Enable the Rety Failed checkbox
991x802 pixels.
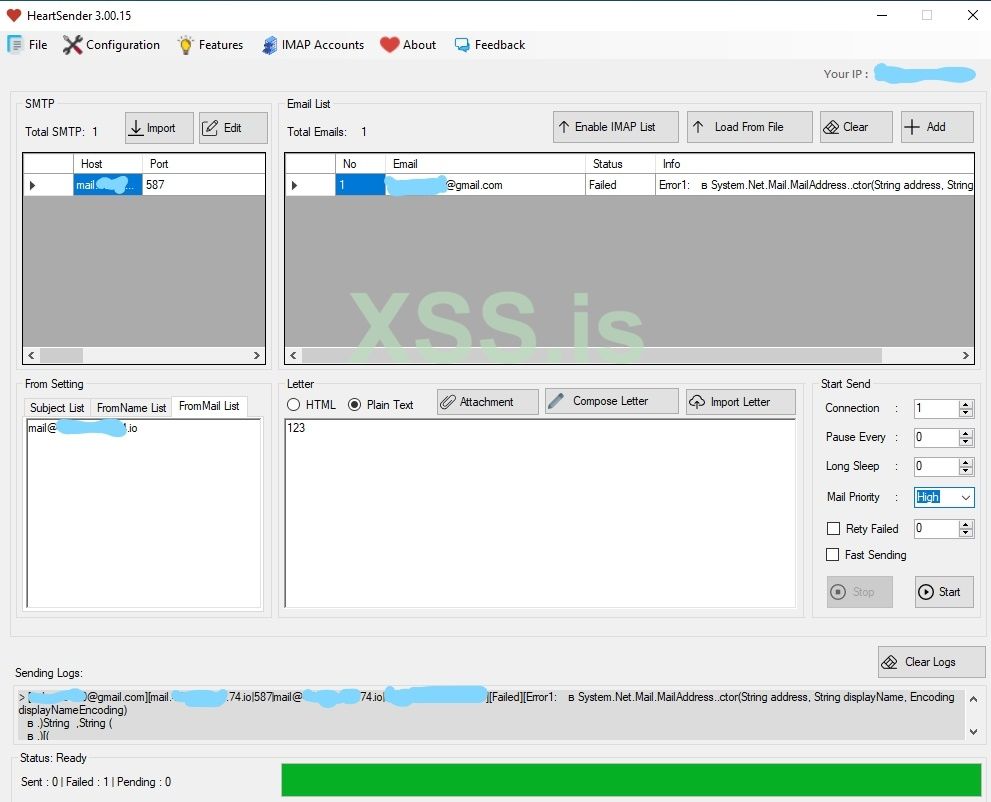coord(834,528)
